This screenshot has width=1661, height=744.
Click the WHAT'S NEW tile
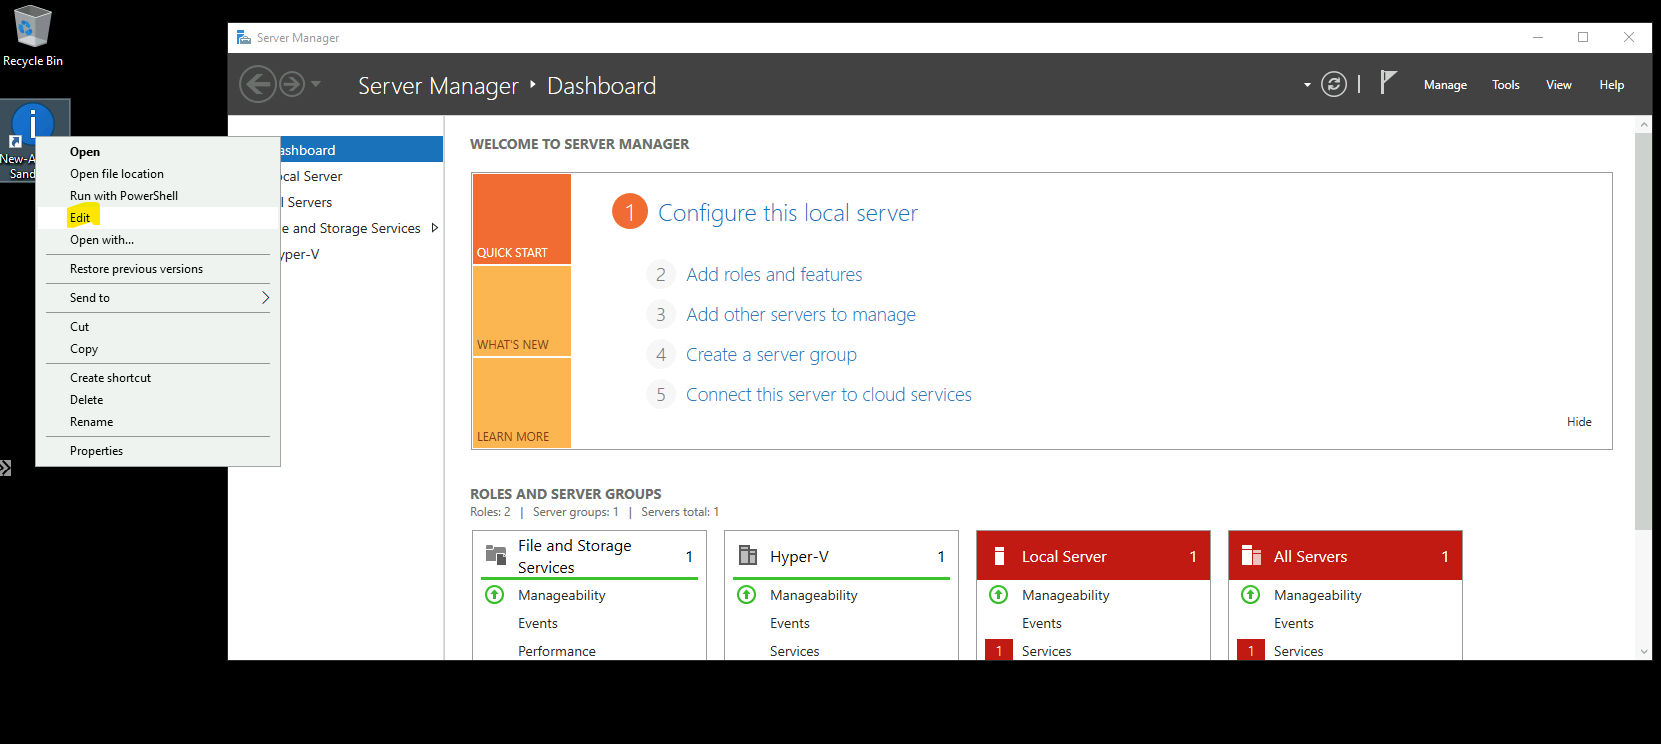[521, 311]
